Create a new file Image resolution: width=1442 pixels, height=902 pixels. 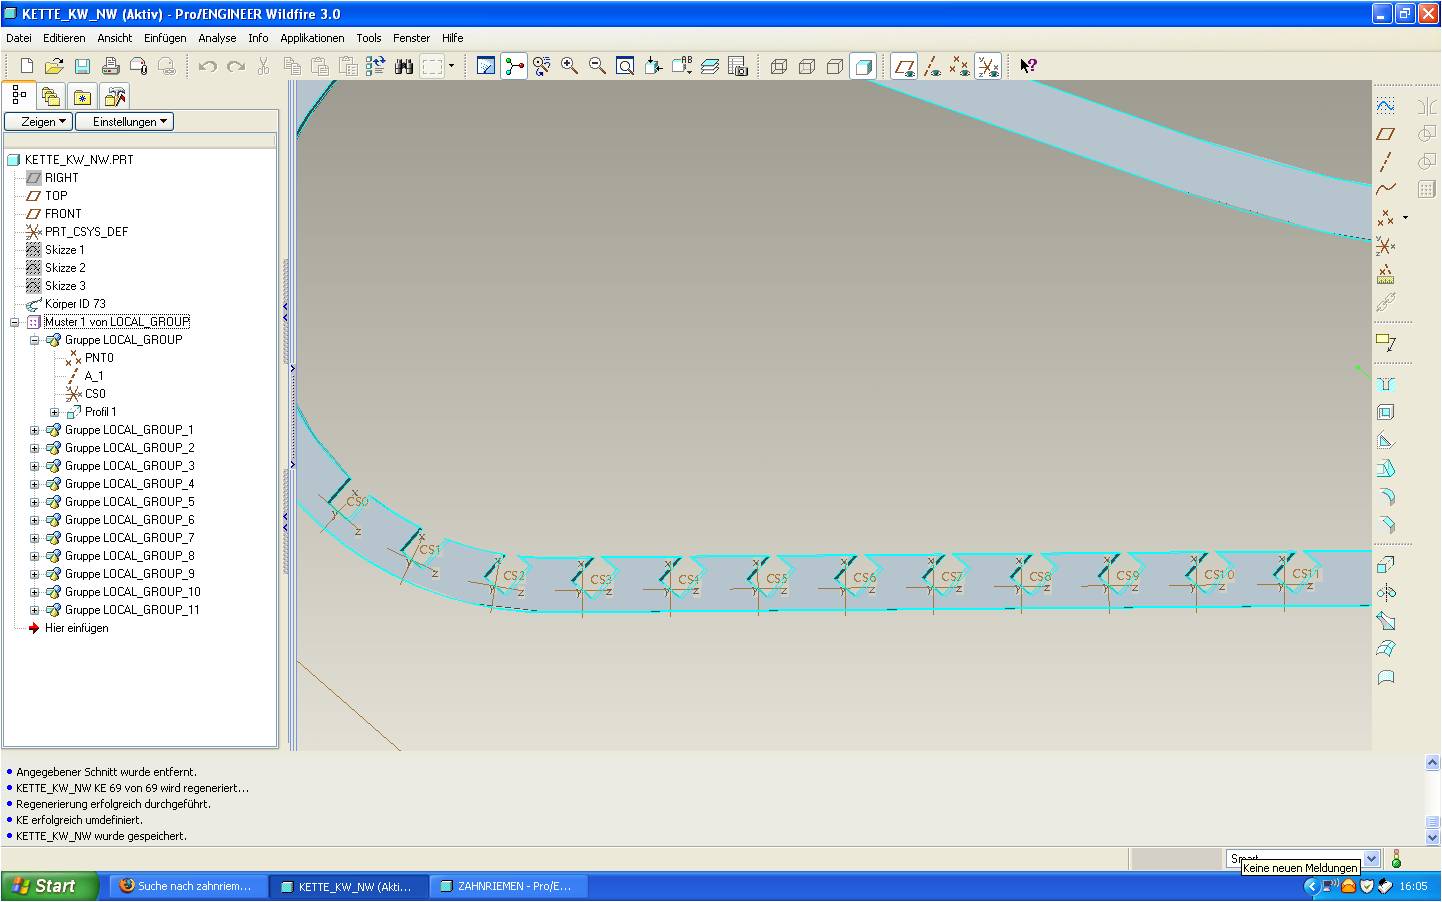[x=27, y=66]
